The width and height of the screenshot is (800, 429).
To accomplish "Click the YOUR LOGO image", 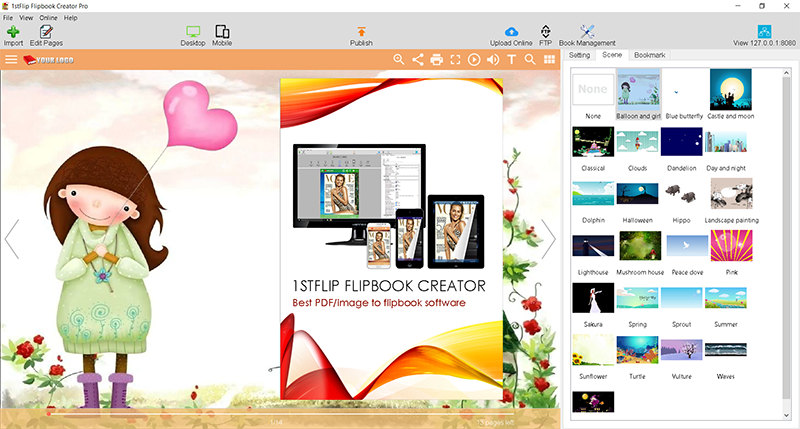I will tap(48, 60).
